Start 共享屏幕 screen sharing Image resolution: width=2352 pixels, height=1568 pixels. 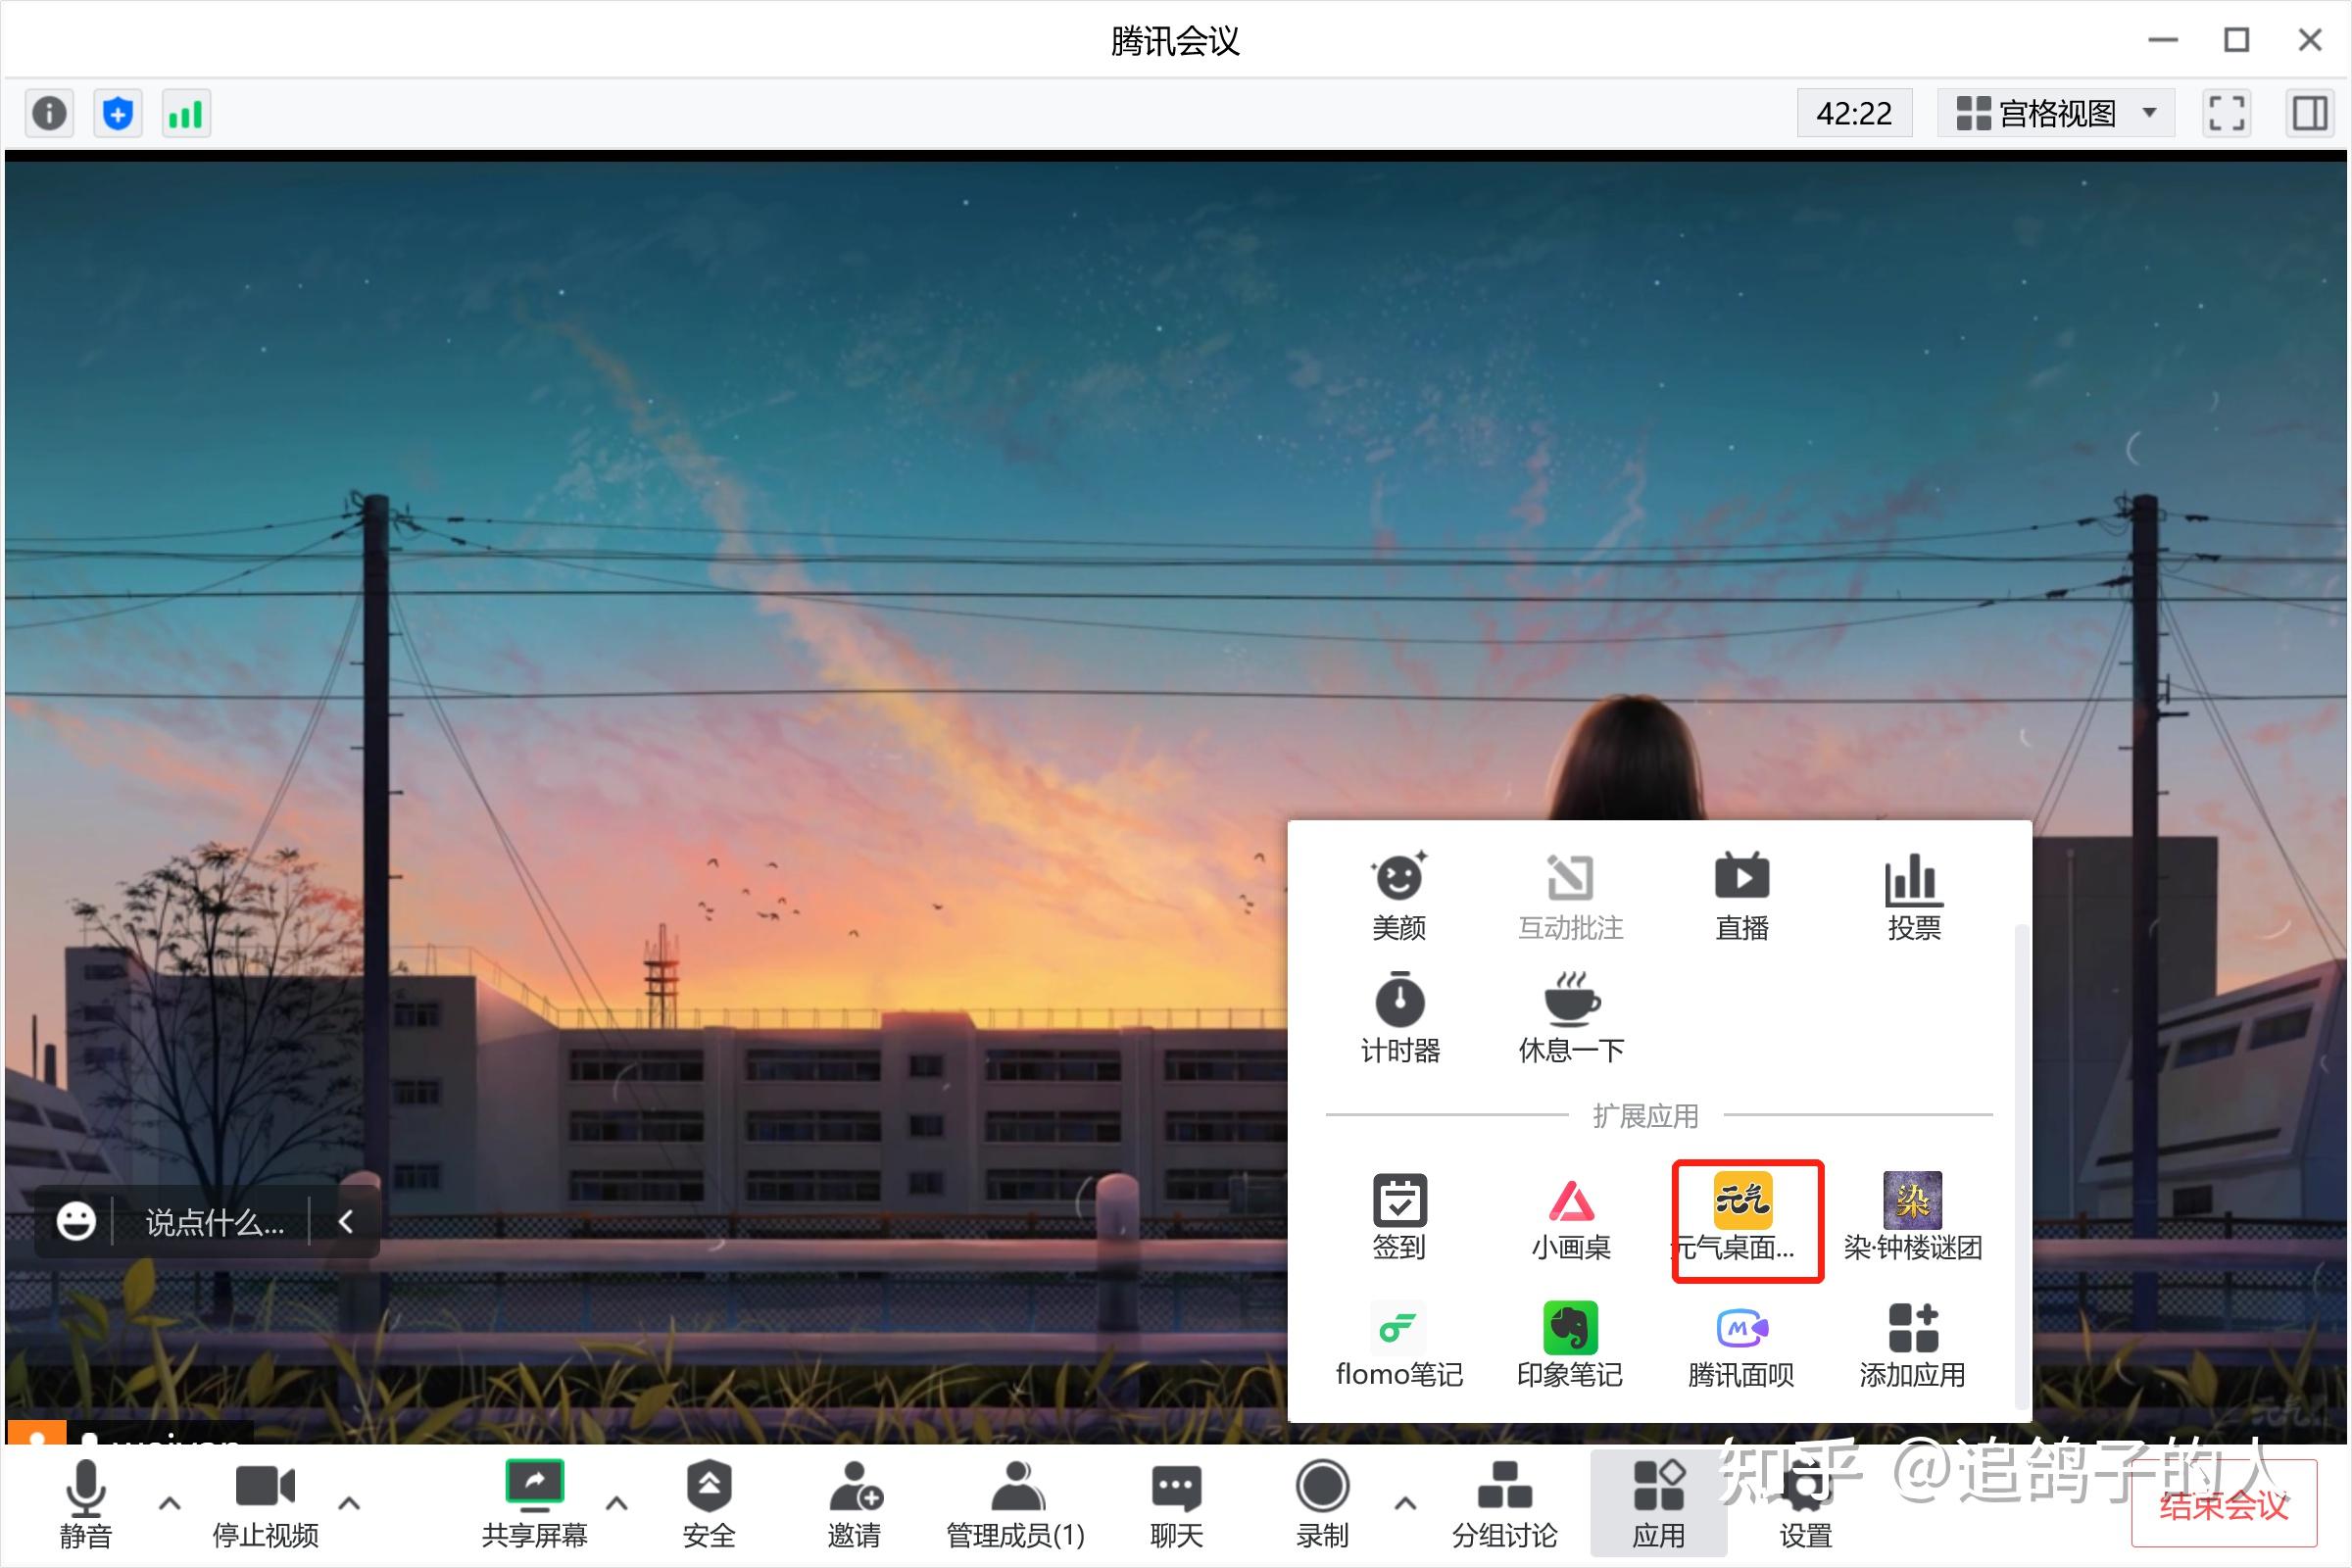coord(534,1505)
